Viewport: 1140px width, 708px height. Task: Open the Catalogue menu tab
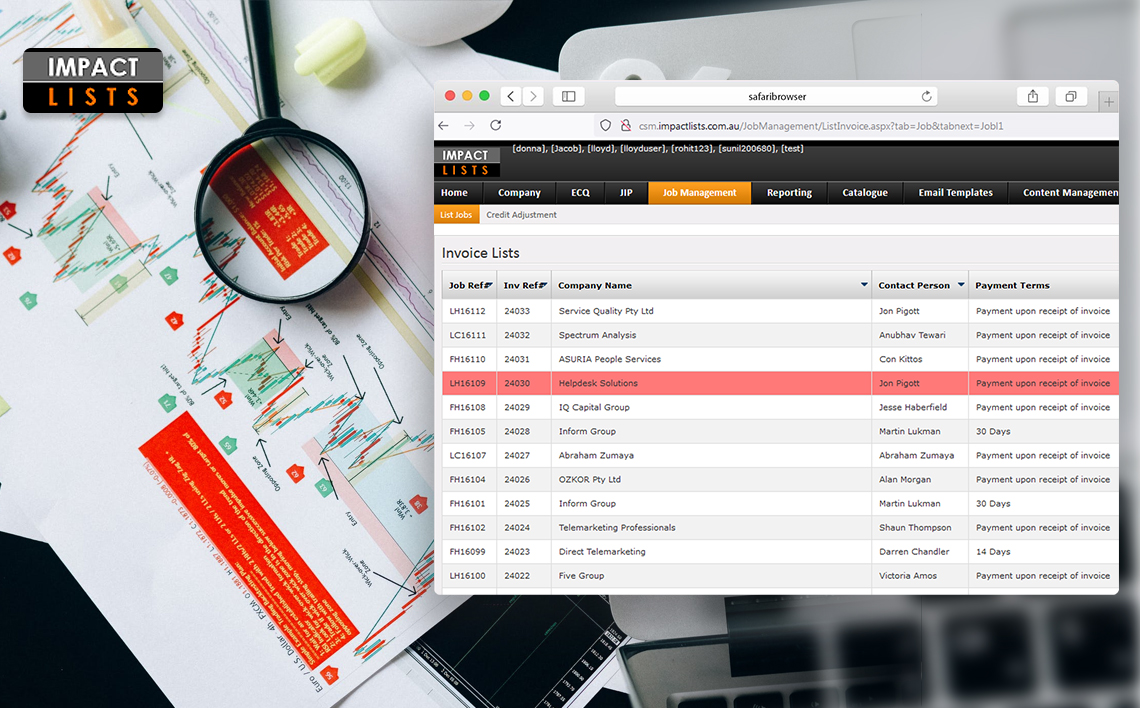pos(864,193)
